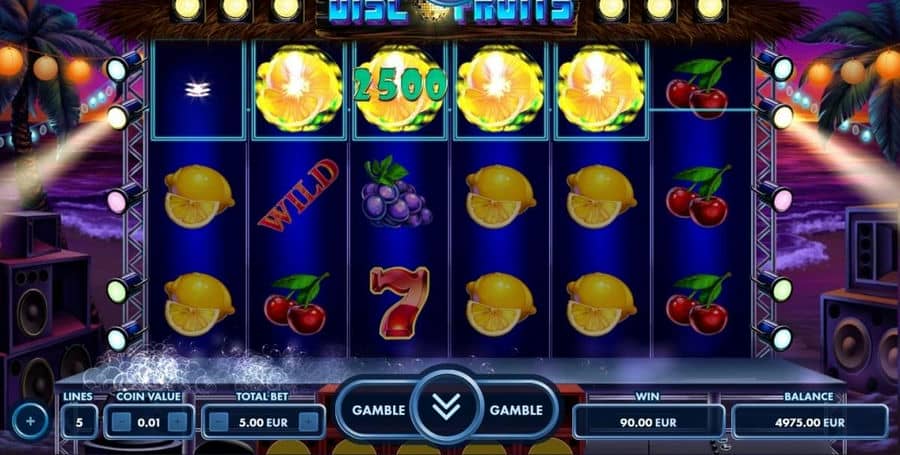900x455 pixels.
Task: Click the 2500 win amount on reels
Action: pos(400,85)
